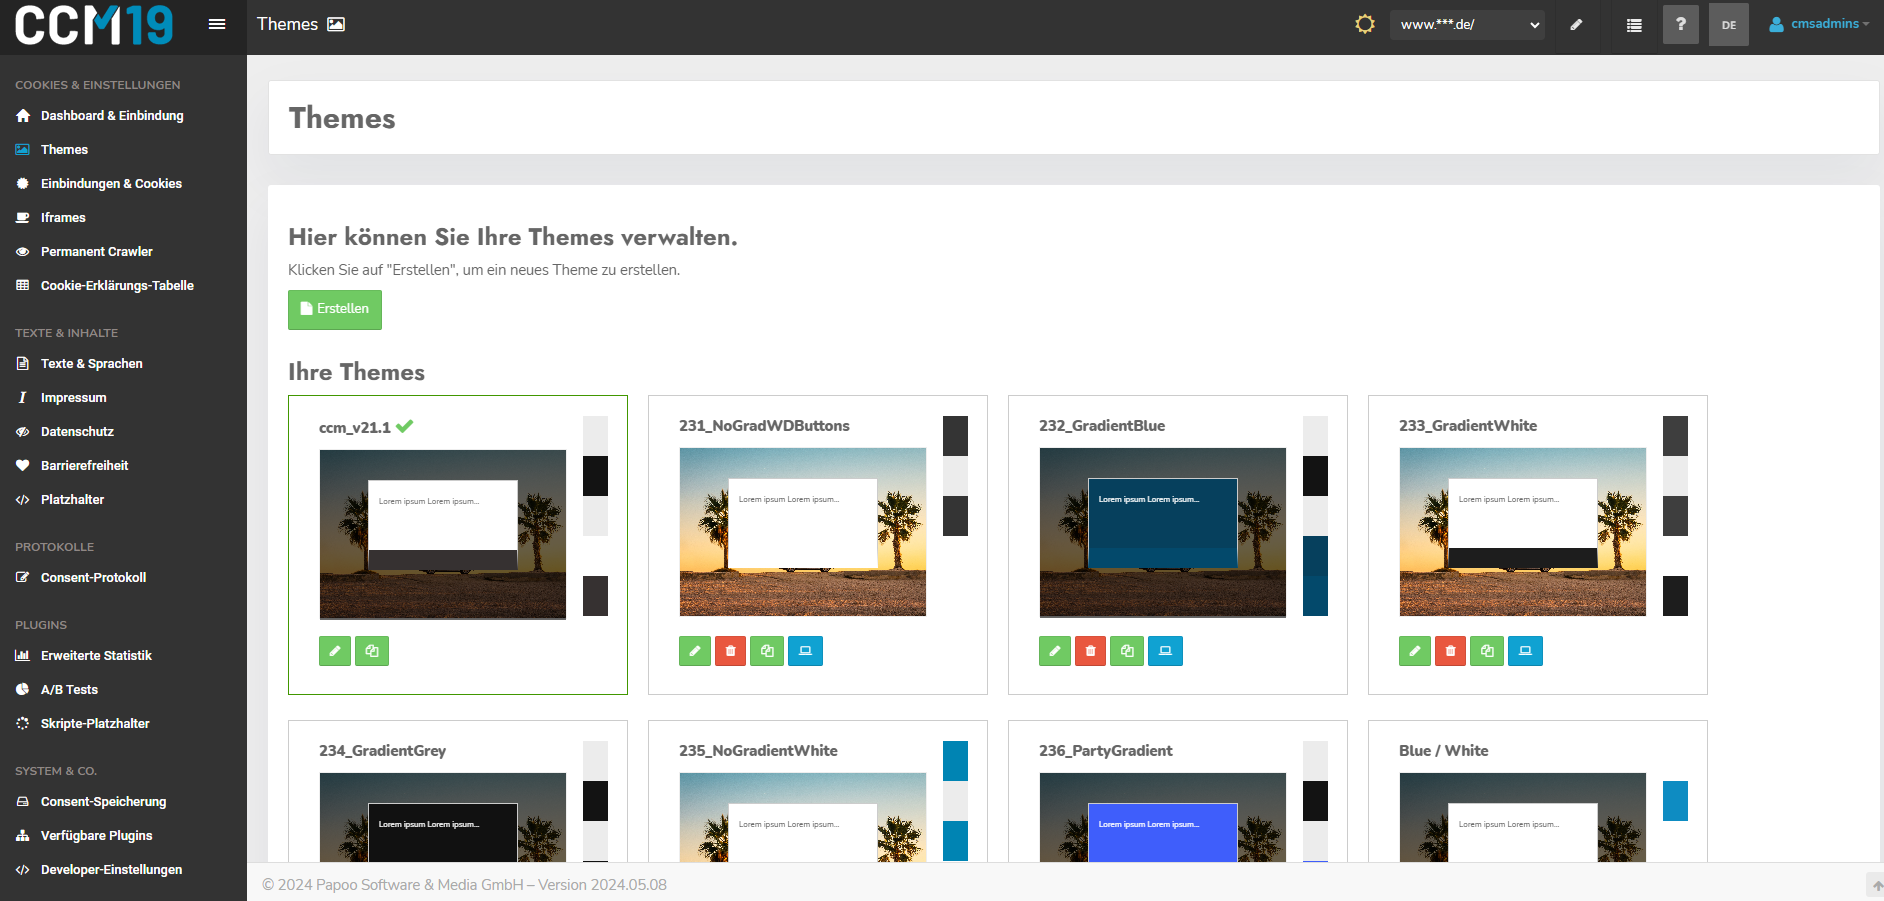Image resolution: width=1884 pixels, height=901 pixels.
Task: Edit the 231_NoGradWDButtons theme
Action: (x=695, y=651)
